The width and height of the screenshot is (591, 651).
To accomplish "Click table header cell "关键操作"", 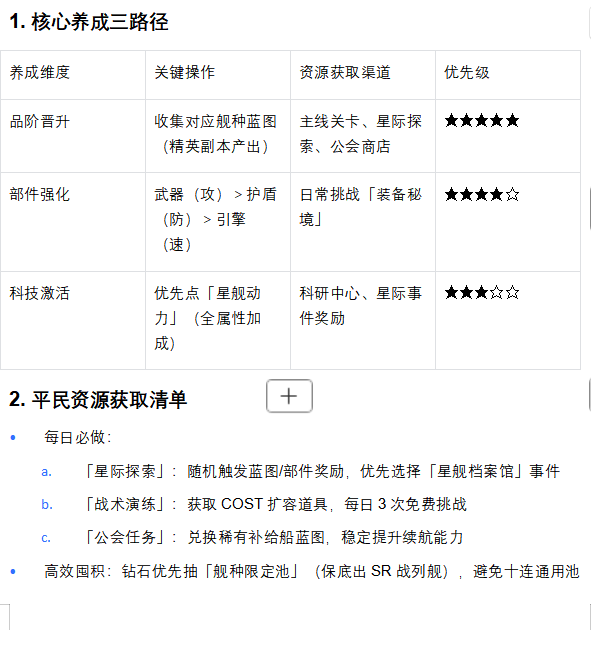I will (218, 75).
